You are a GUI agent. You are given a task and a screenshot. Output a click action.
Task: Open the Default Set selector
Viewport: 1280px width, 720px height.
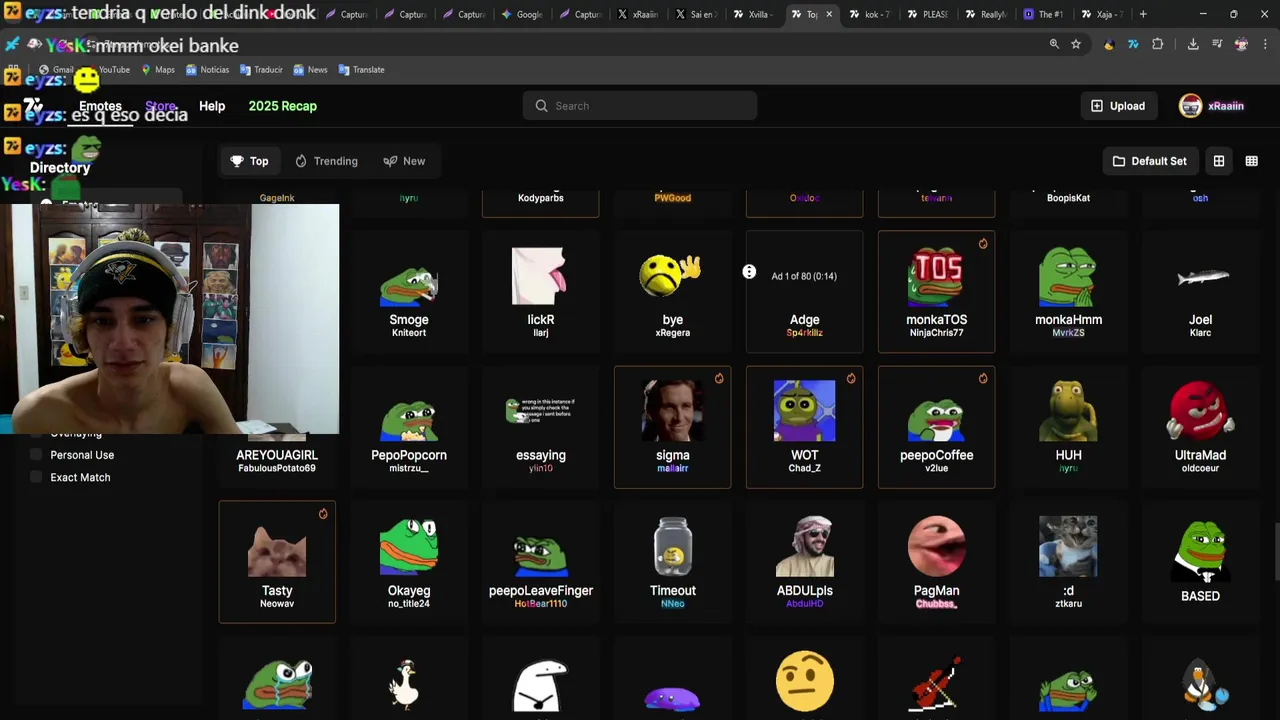1149,161
